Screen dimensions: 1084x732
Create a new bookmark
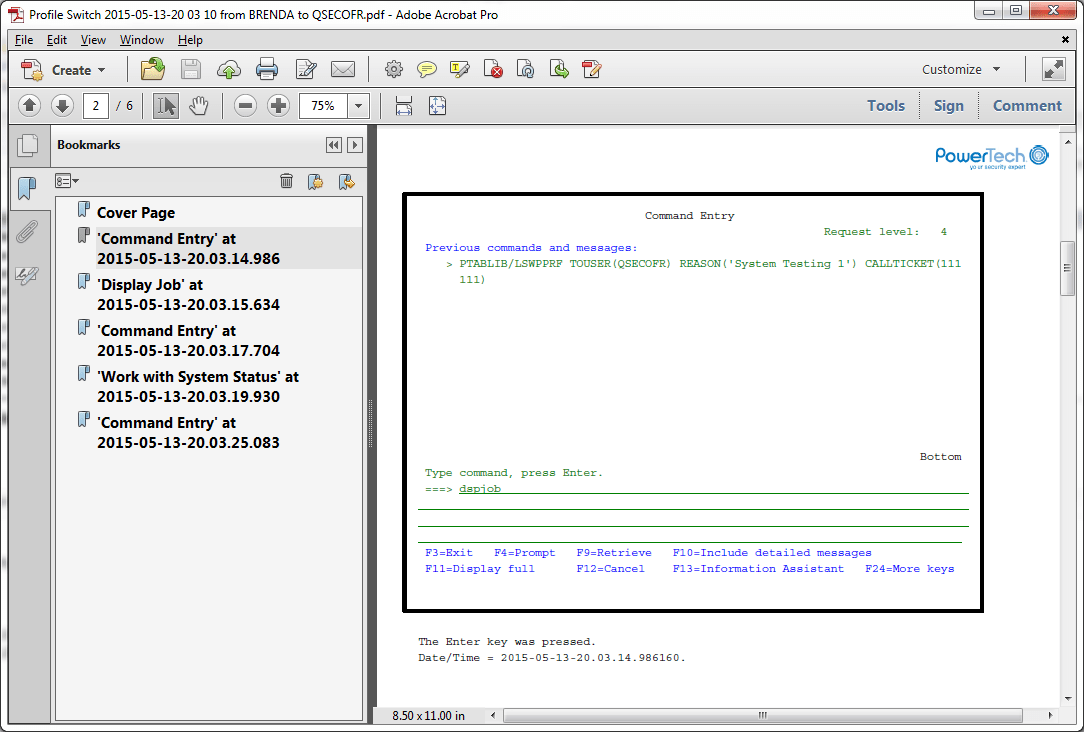[317, 181]
